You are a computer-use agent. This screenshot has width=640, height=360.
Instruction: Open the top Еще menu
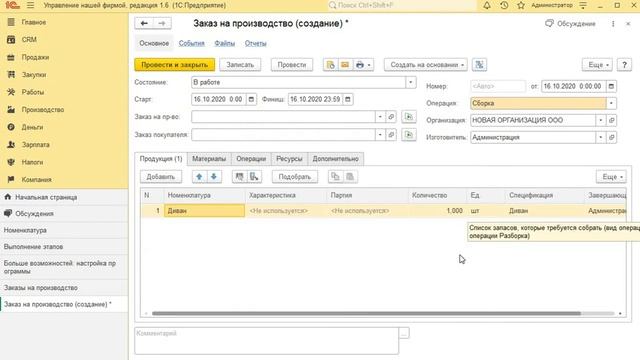(597, 64)
